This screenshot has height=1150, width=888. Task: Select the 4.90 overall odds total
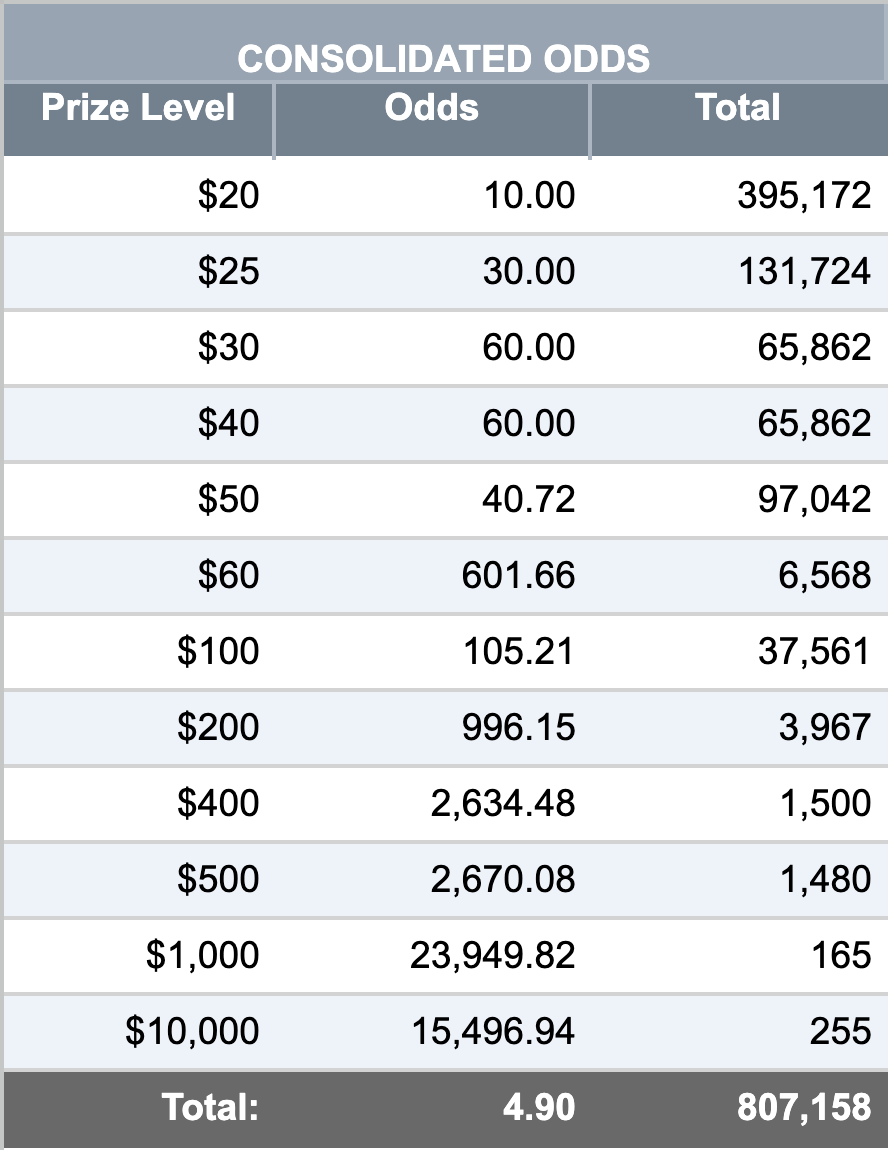pyautogui.click(x=539, y=1107)
